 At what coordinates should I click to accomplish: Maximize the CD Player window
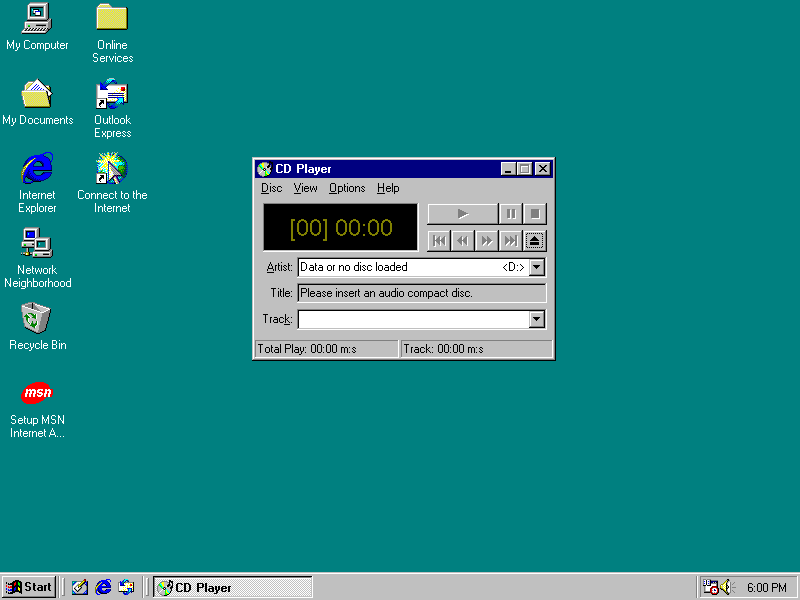coord(524,169)
